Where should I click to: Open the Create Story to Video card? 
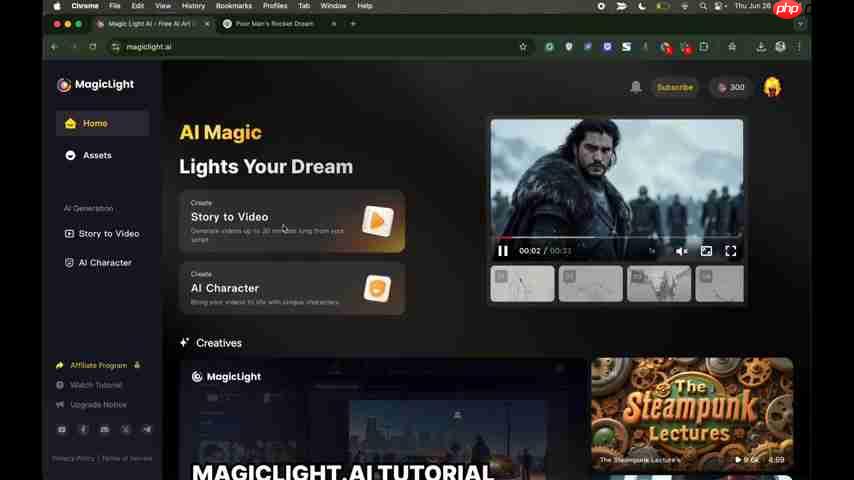pyautogui.click(x=292, y=221)
